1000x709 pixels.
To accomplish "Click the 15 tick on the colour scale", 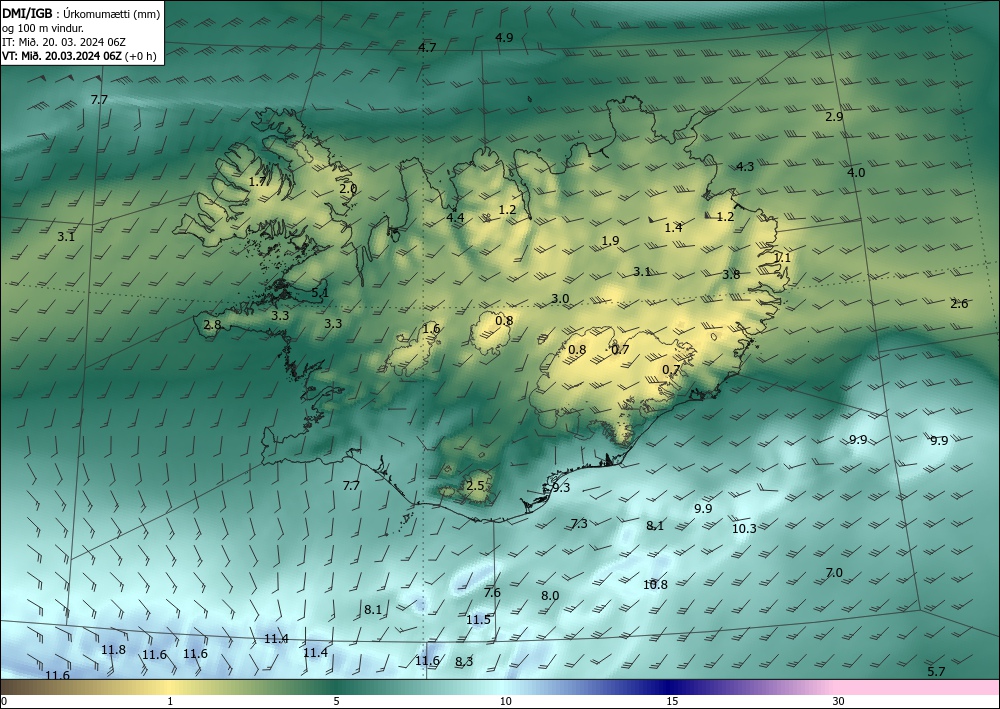I will 672,701.
